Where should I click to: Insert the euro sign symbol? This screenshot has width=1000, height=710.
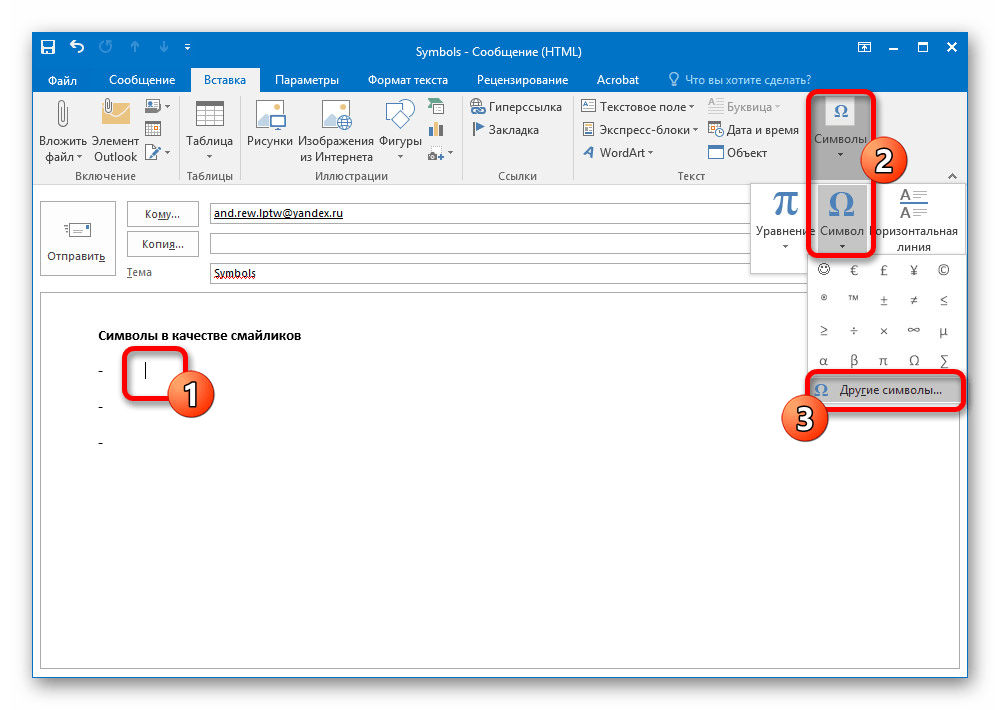click(854, 270)
